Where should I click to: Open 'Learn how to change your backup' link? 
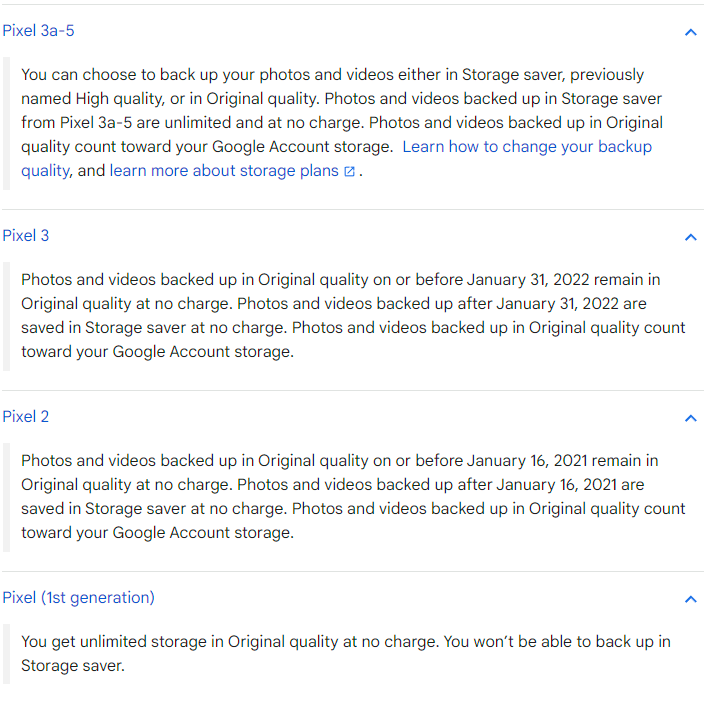click(x=527, y=147)
